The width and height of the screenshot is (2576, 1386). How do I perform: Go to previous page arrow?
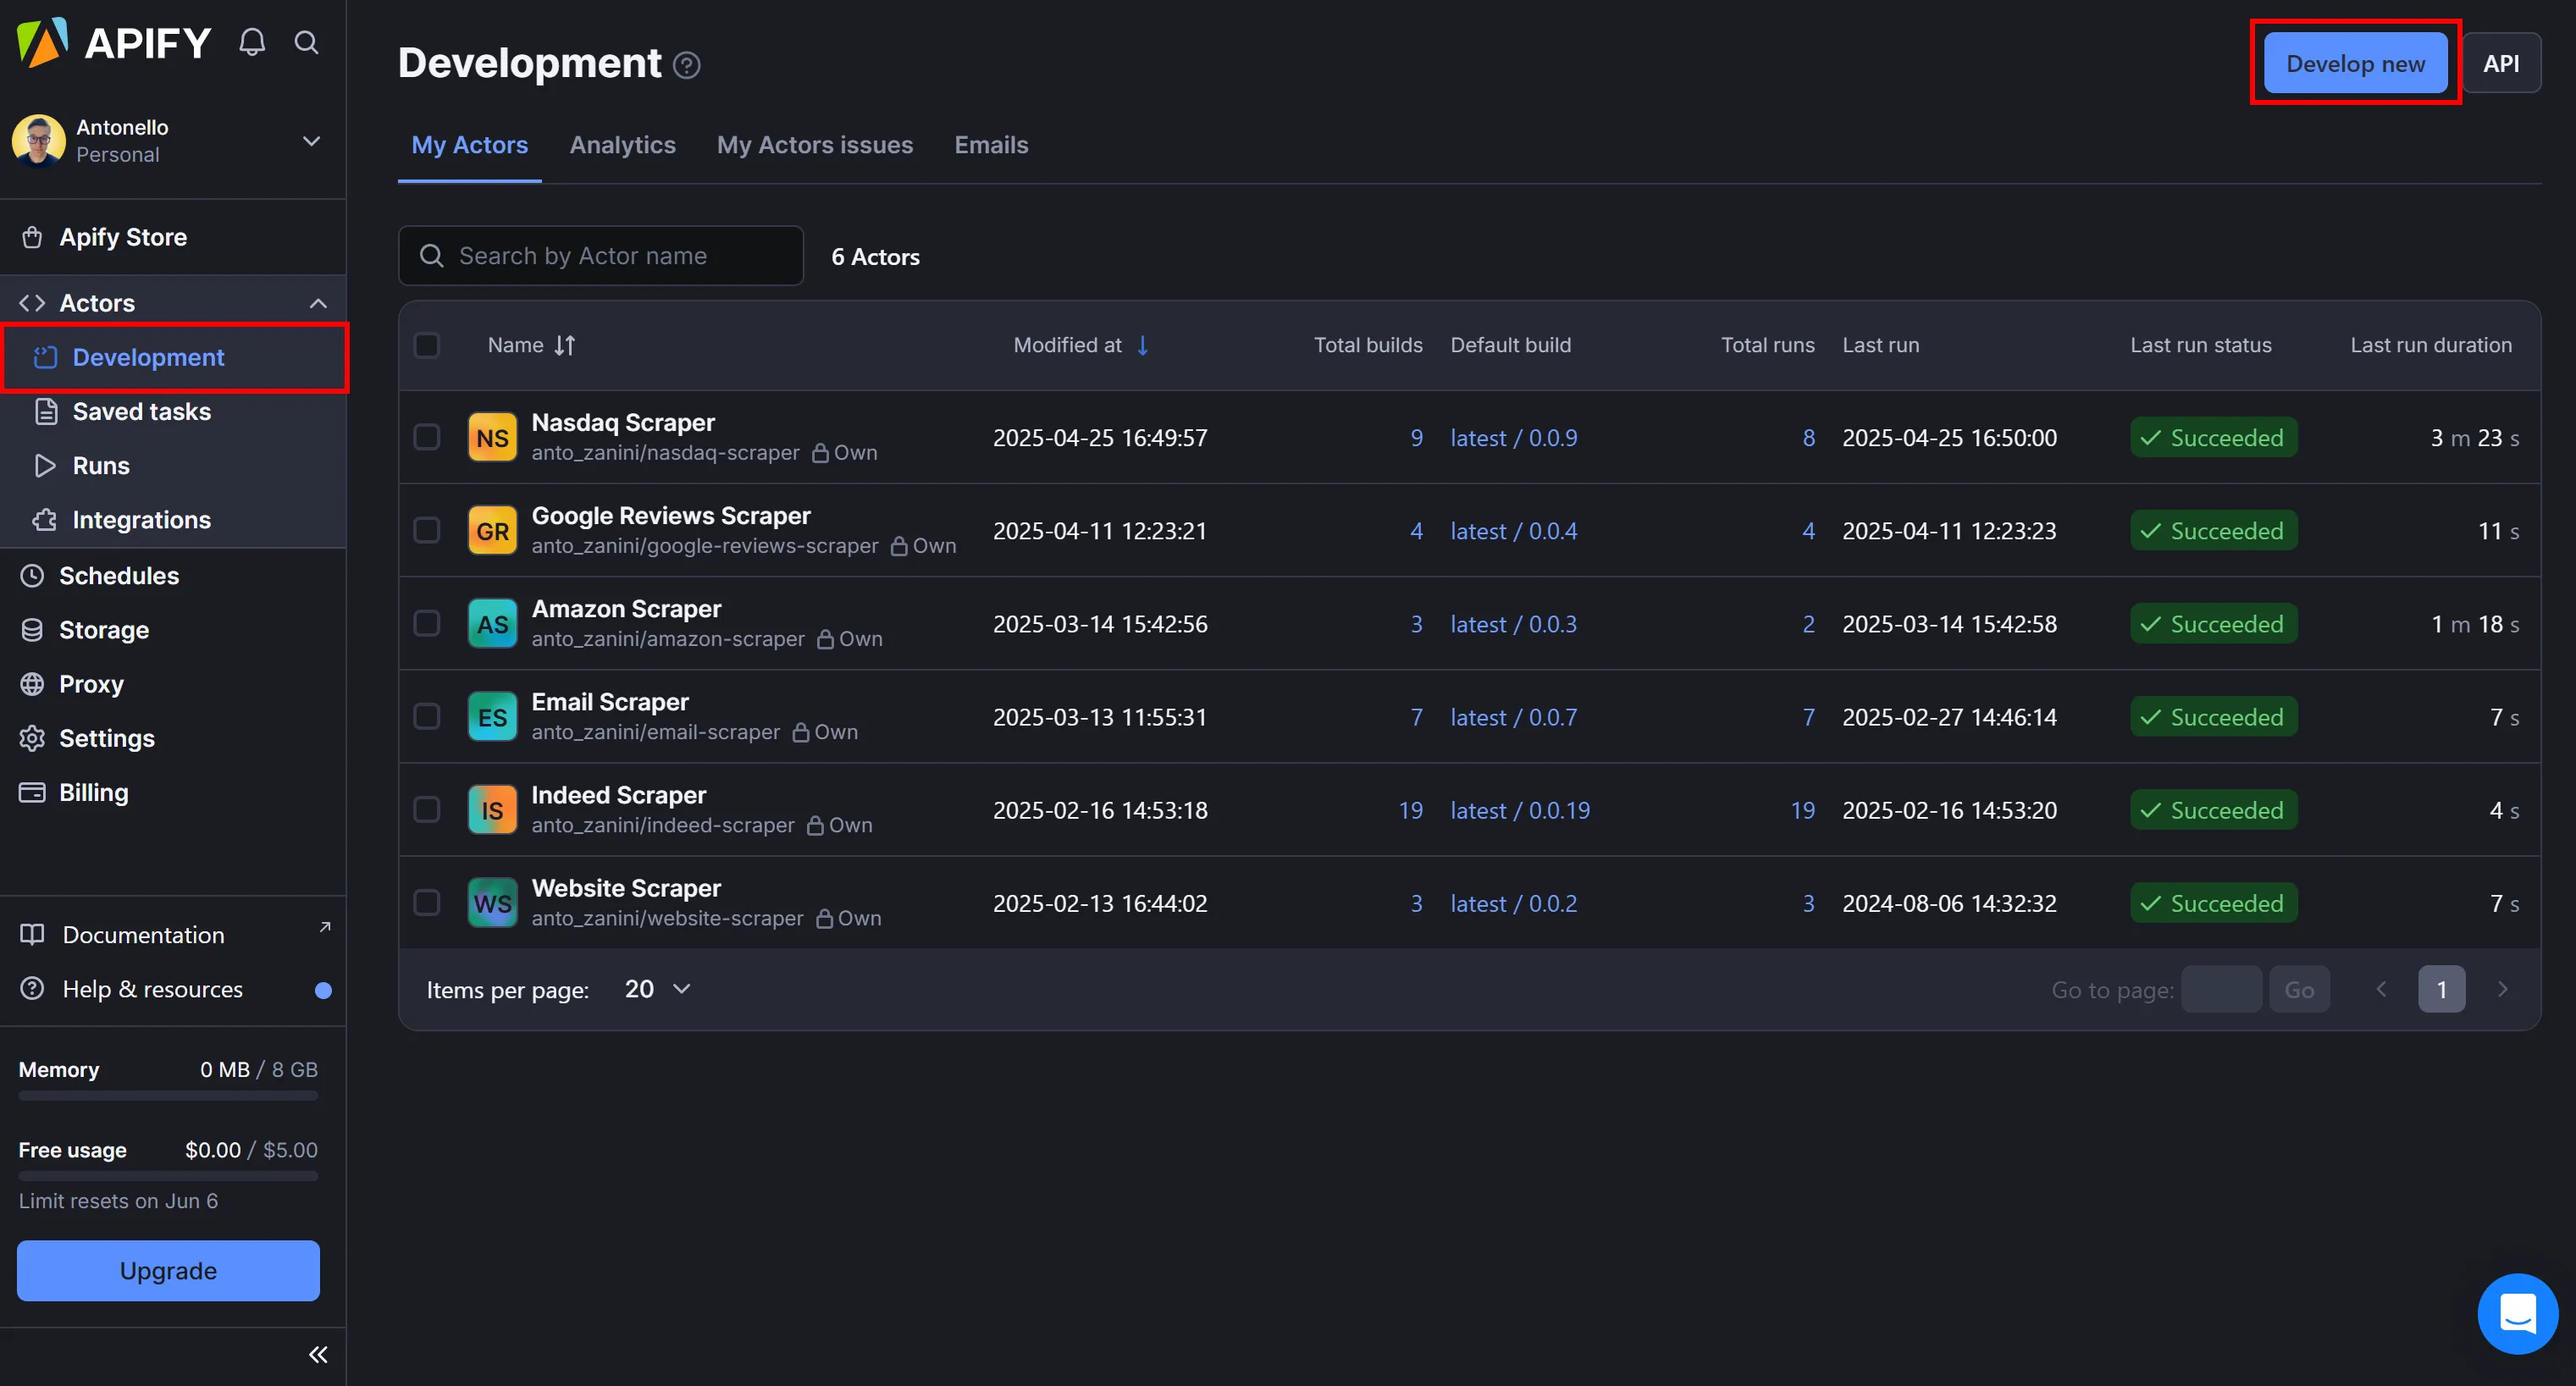pyautogui.click(x=2381, y=989)
